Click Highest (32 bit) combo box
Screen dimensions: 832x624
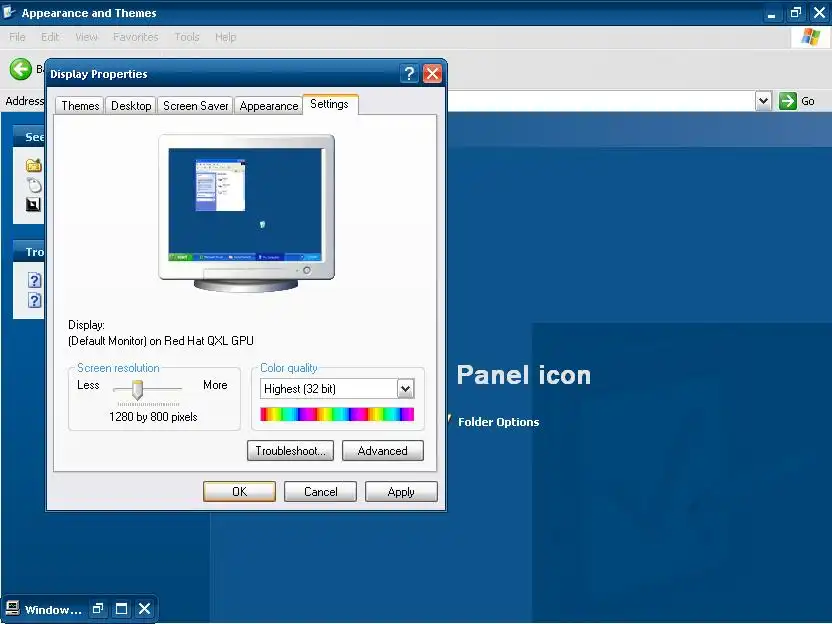337,389
